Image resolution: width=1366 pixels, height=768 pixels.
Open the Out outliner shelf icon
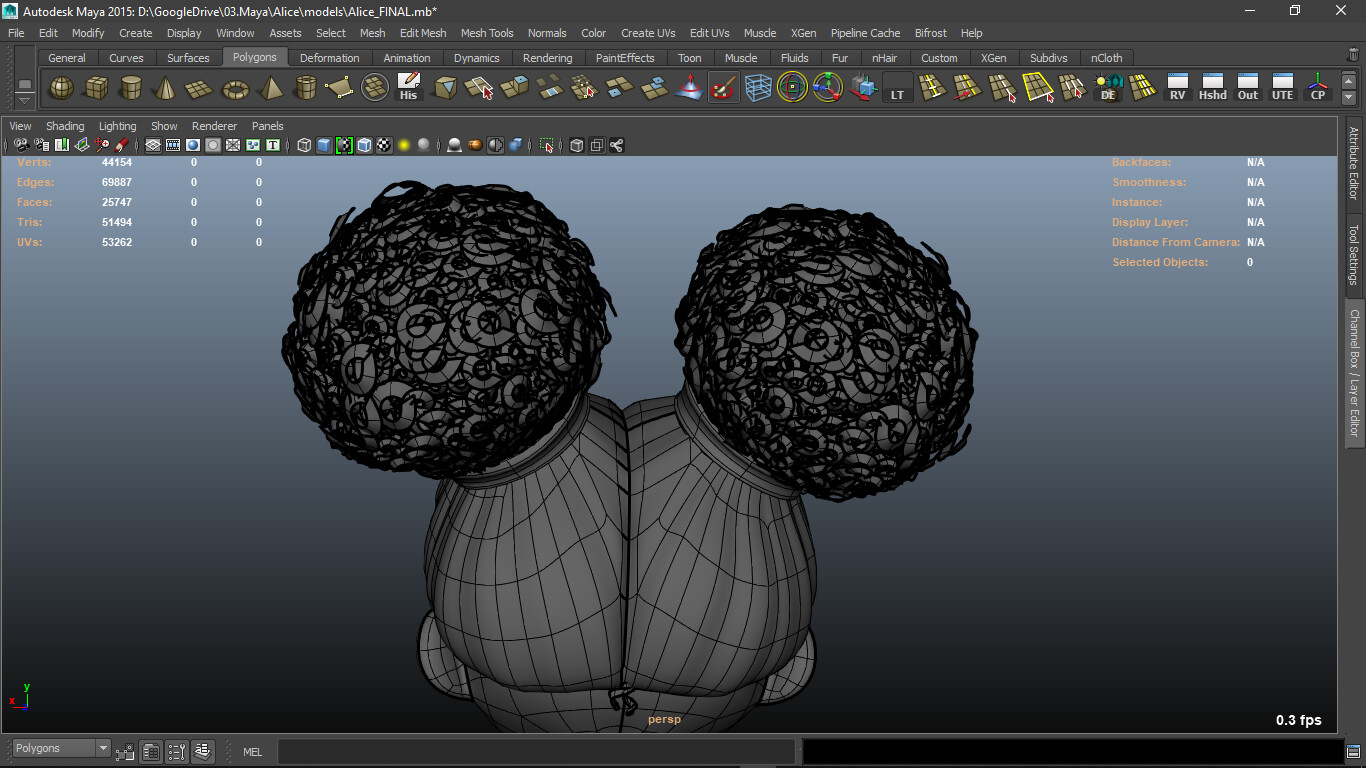pyautogui.click(x=1248, y=88)
